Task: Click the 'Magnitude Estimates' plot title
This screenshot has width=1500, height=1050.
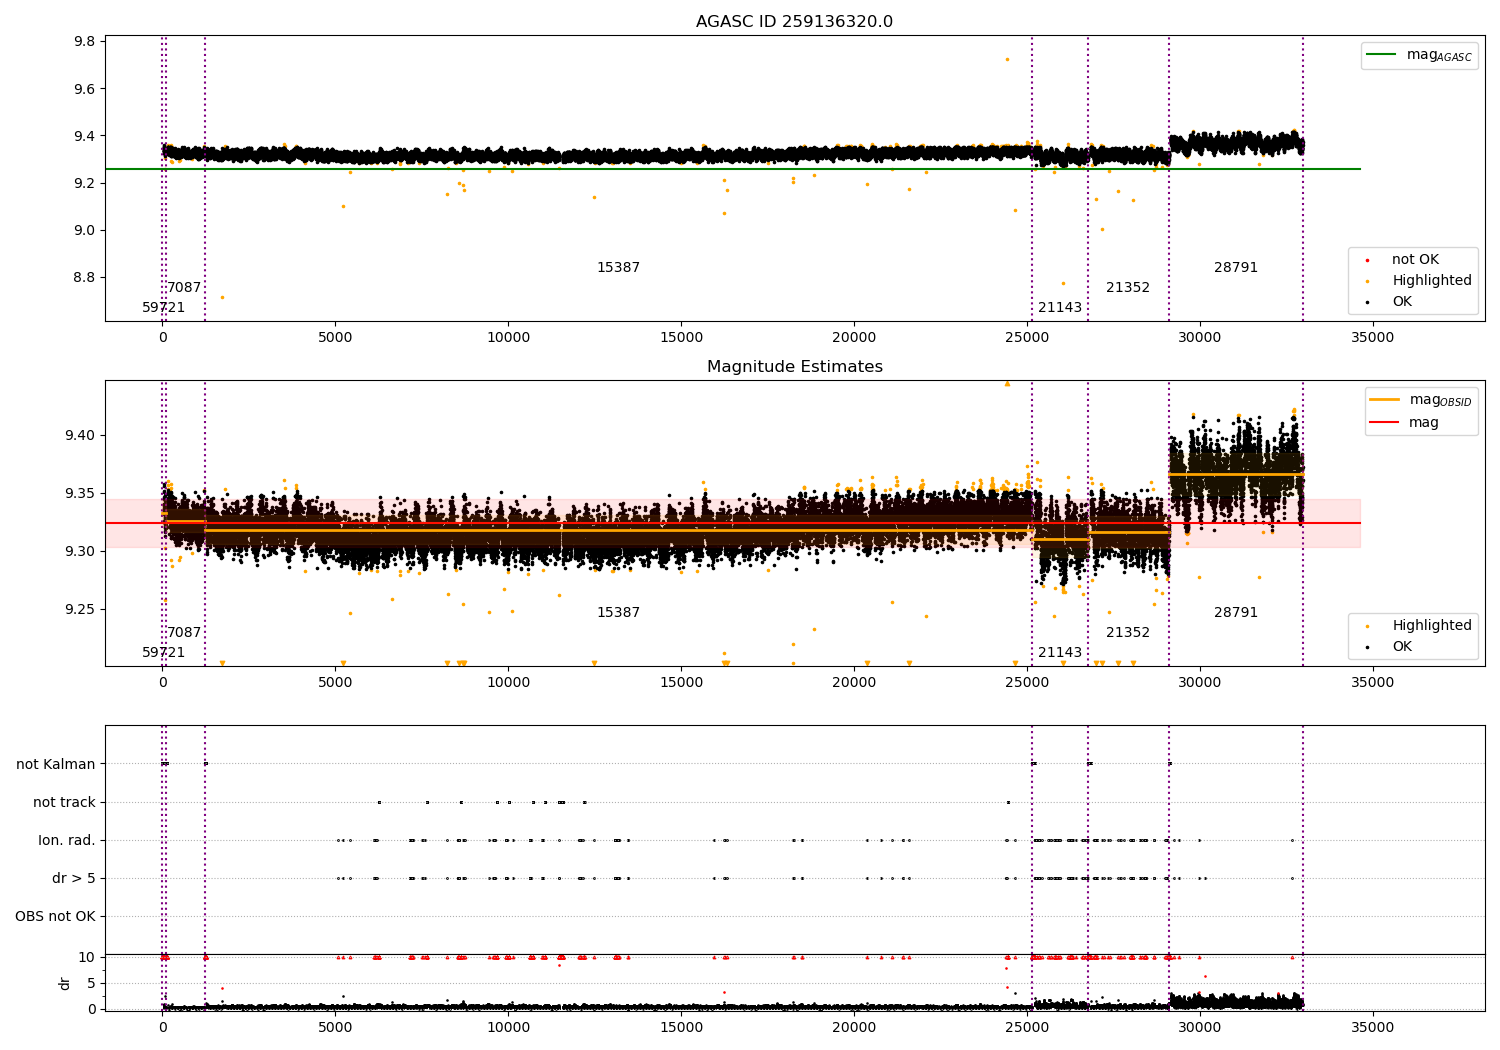Action: point(794,367)
